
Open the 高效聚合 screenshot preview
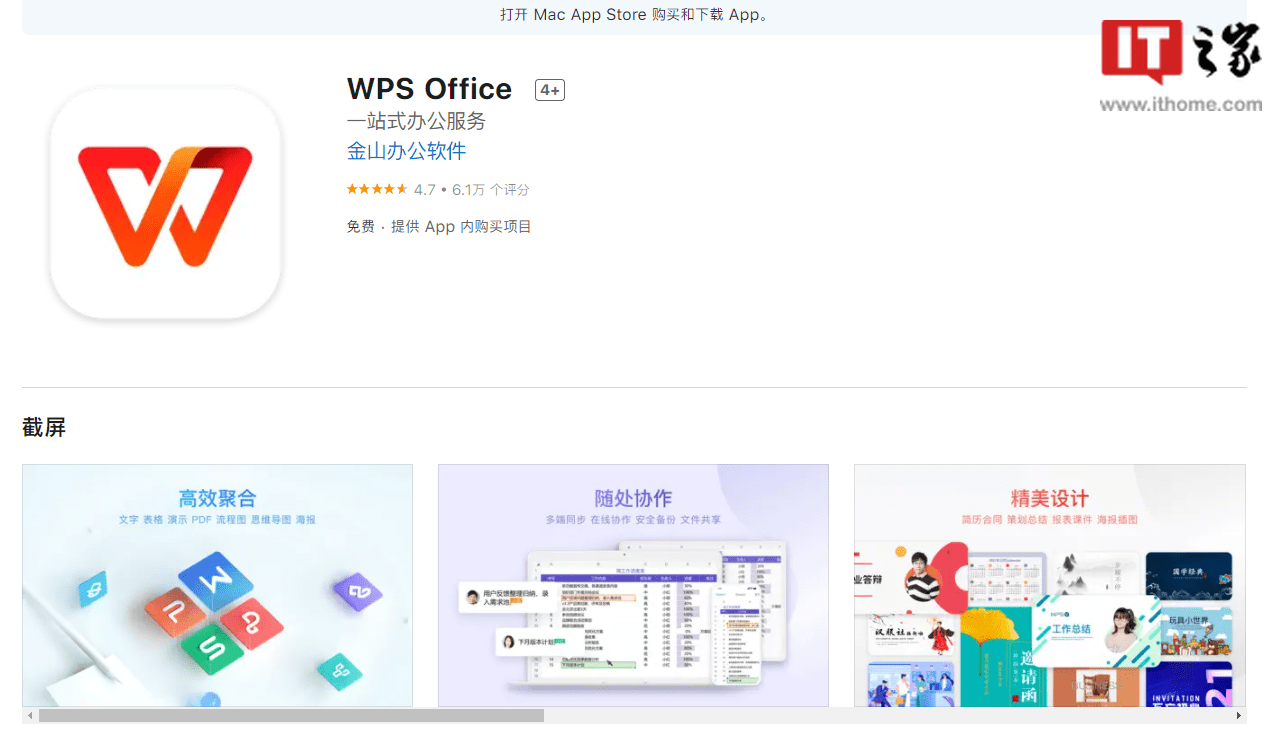pyautogui.click(x=217, y=586)
